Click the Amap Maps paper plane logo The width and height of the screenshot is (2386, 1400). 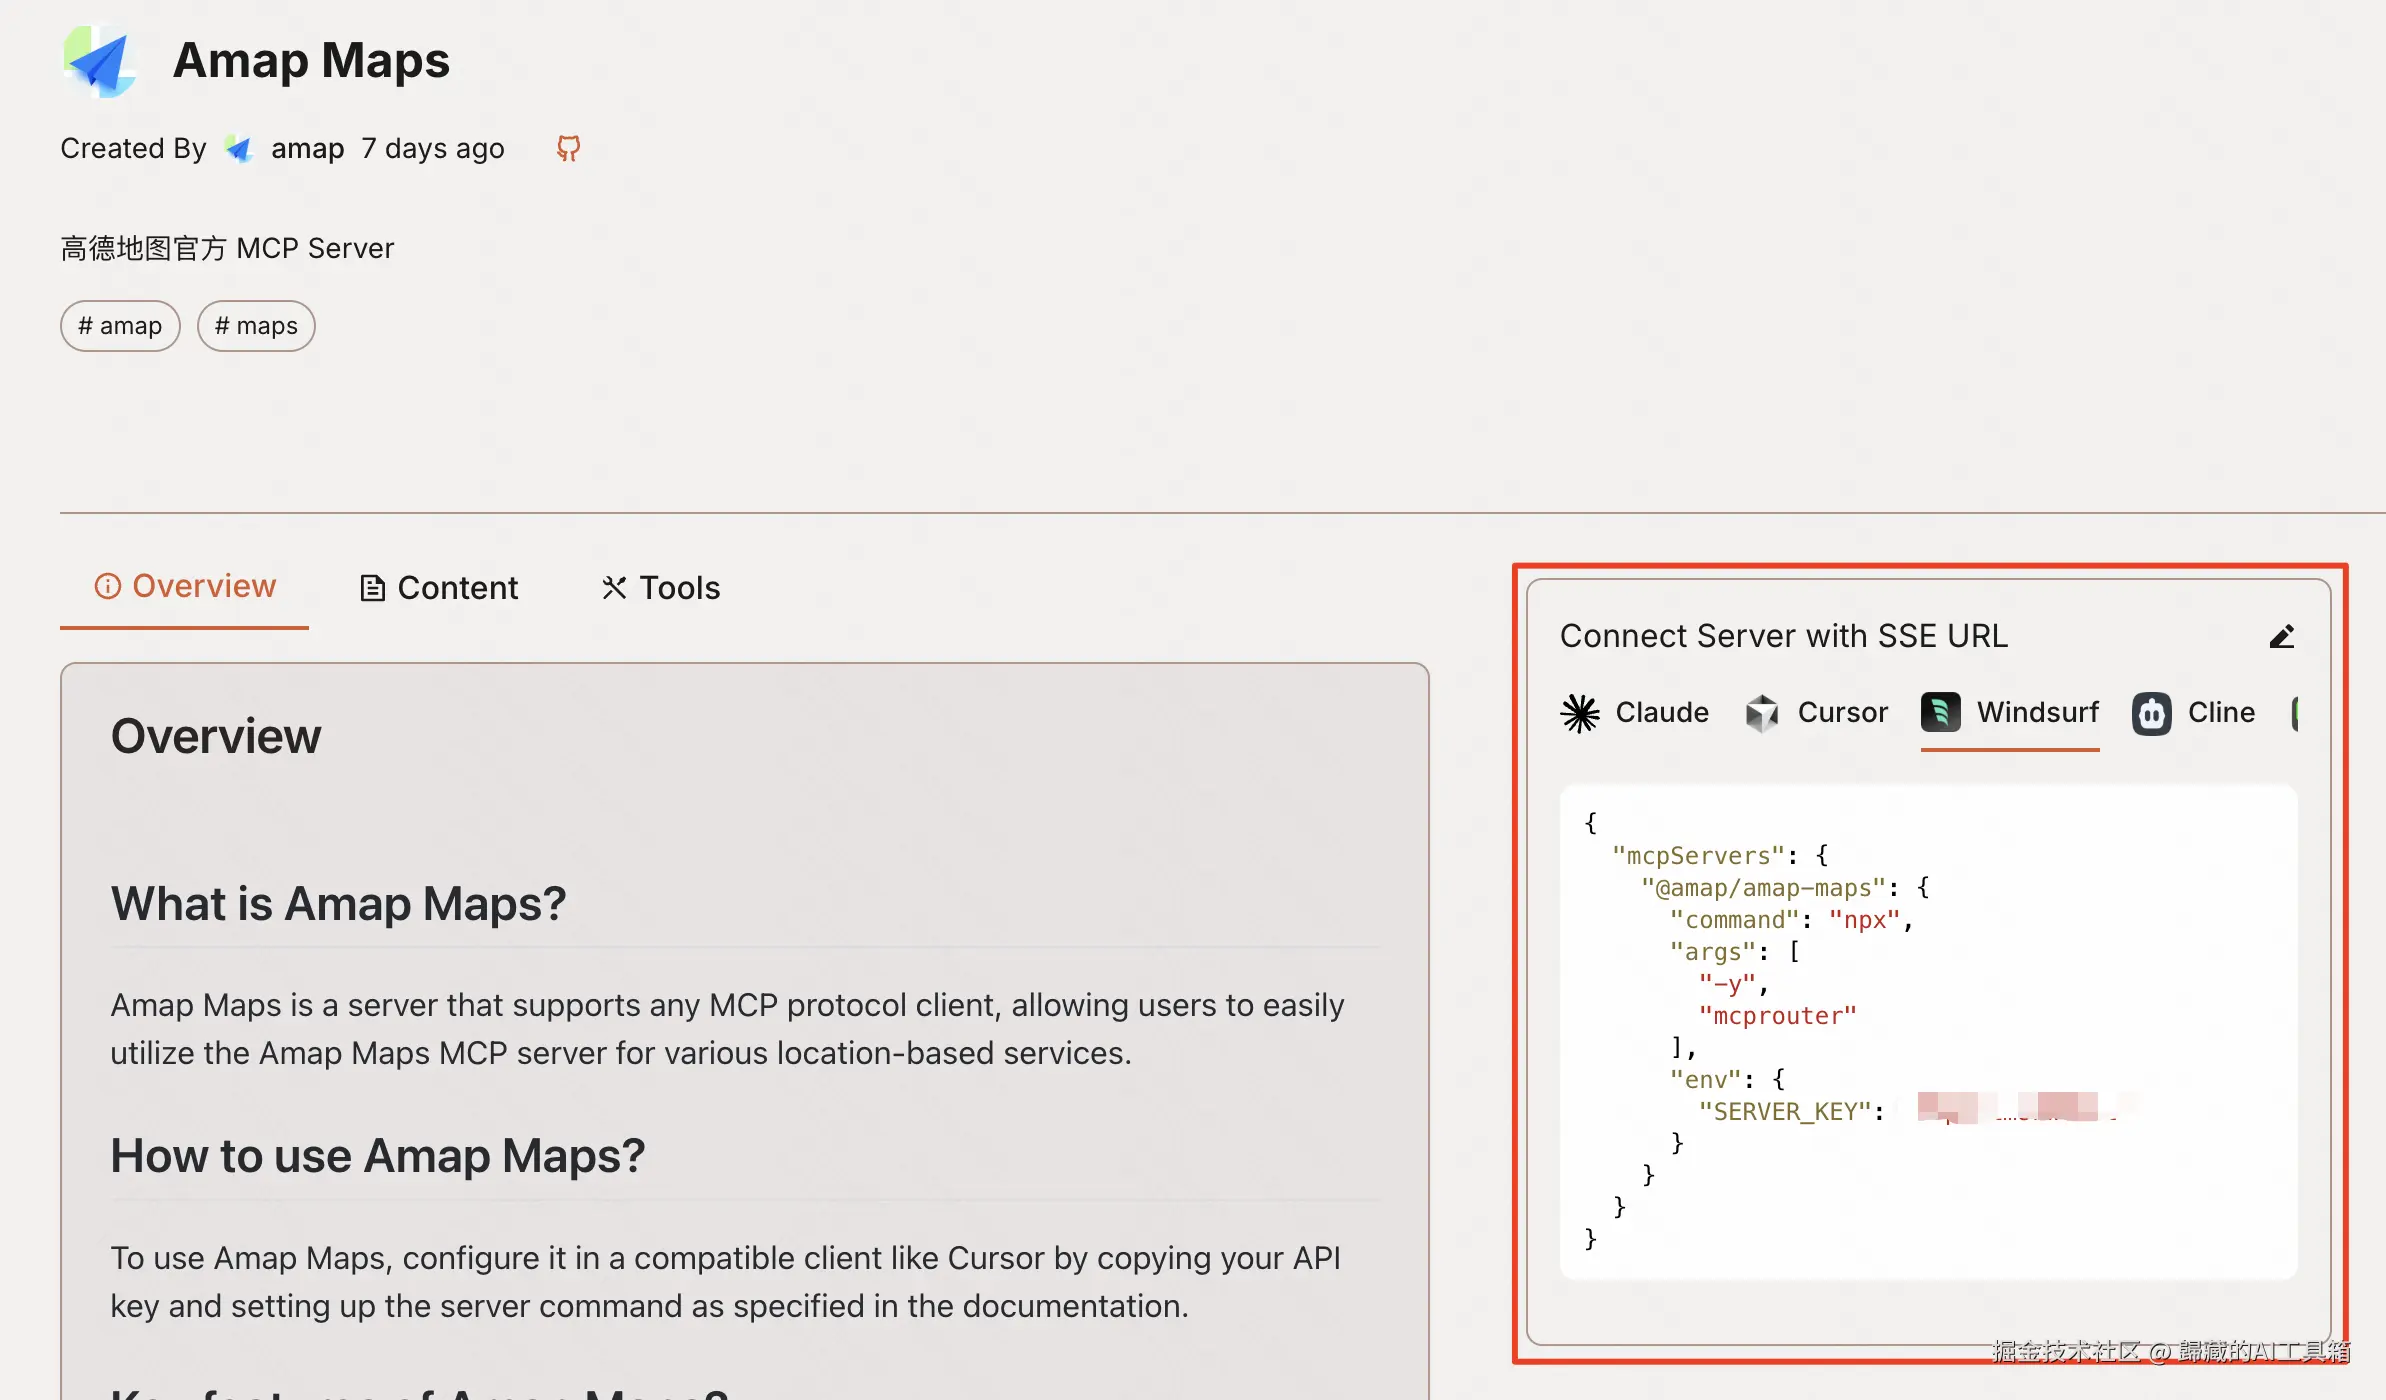(100, 61)
